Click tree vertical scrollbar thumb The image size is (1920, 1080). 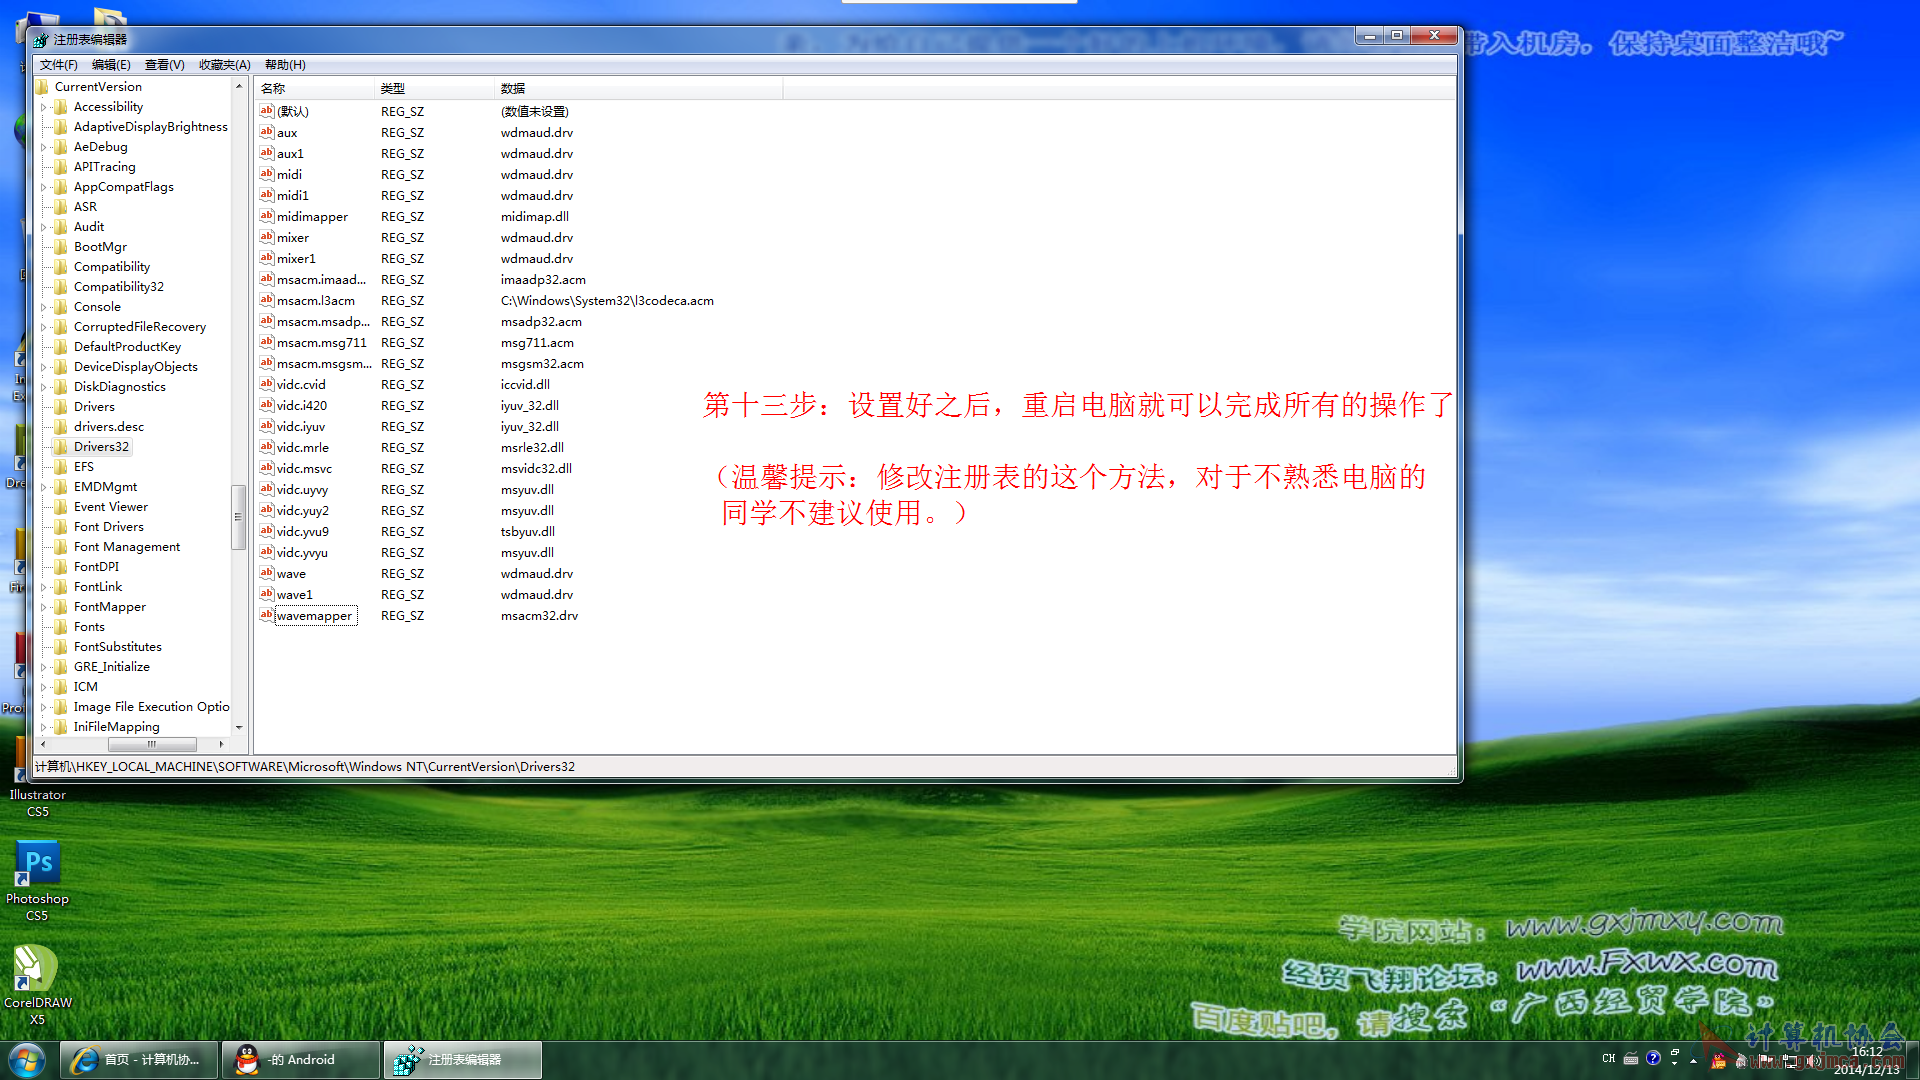pos(238,517)
